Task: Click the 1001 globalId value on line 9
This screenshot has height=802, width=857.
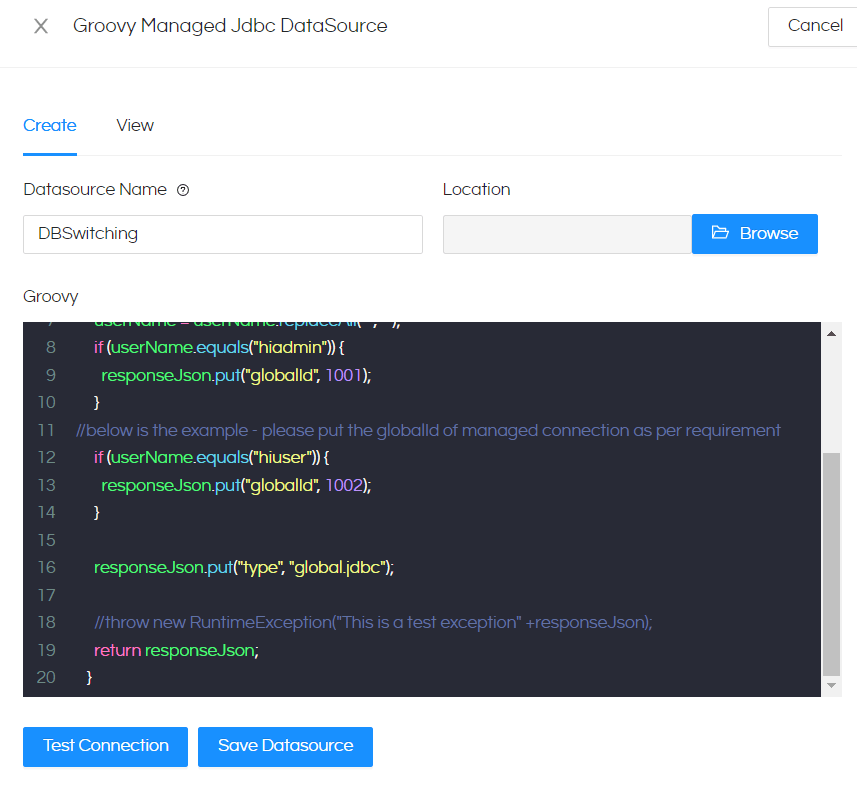Action: pyautogui.click(x=344, y=375)
